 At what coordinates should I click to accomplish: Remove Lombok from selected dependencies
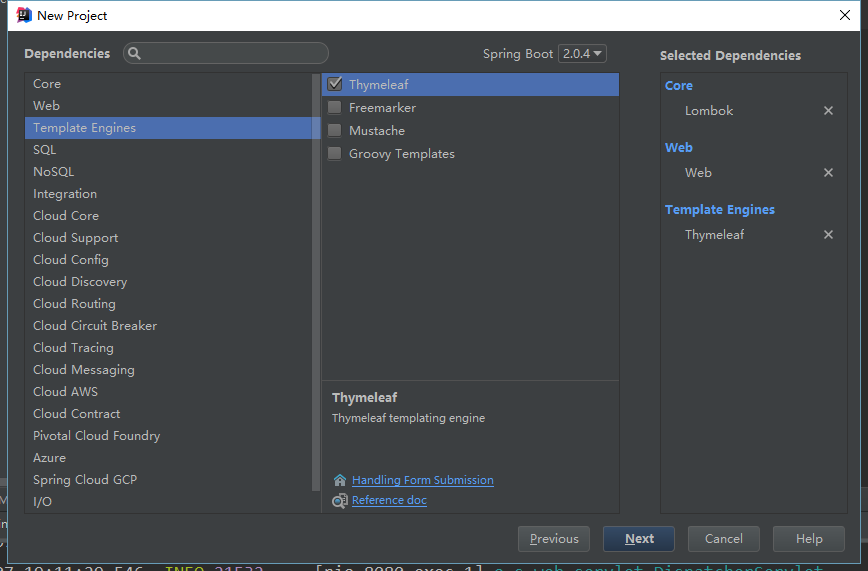coord(828,111)
